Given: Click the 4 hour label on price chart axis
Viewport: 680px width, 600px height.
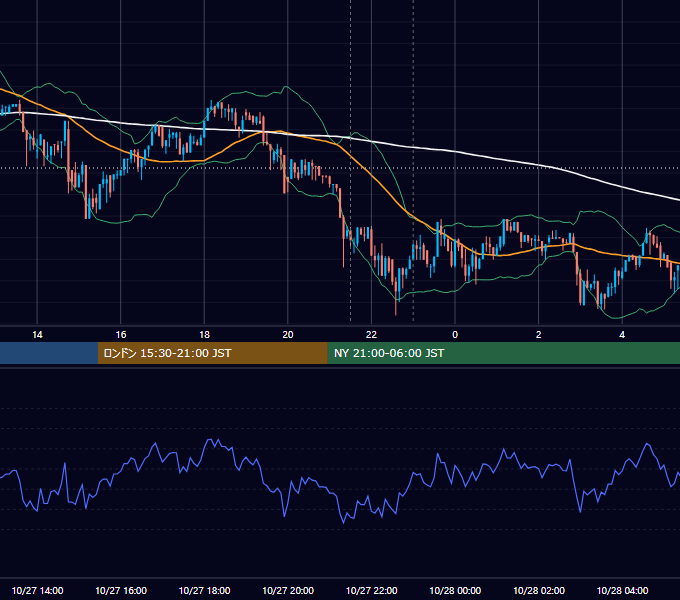Looking at the screenshot, I should (622, 335).
